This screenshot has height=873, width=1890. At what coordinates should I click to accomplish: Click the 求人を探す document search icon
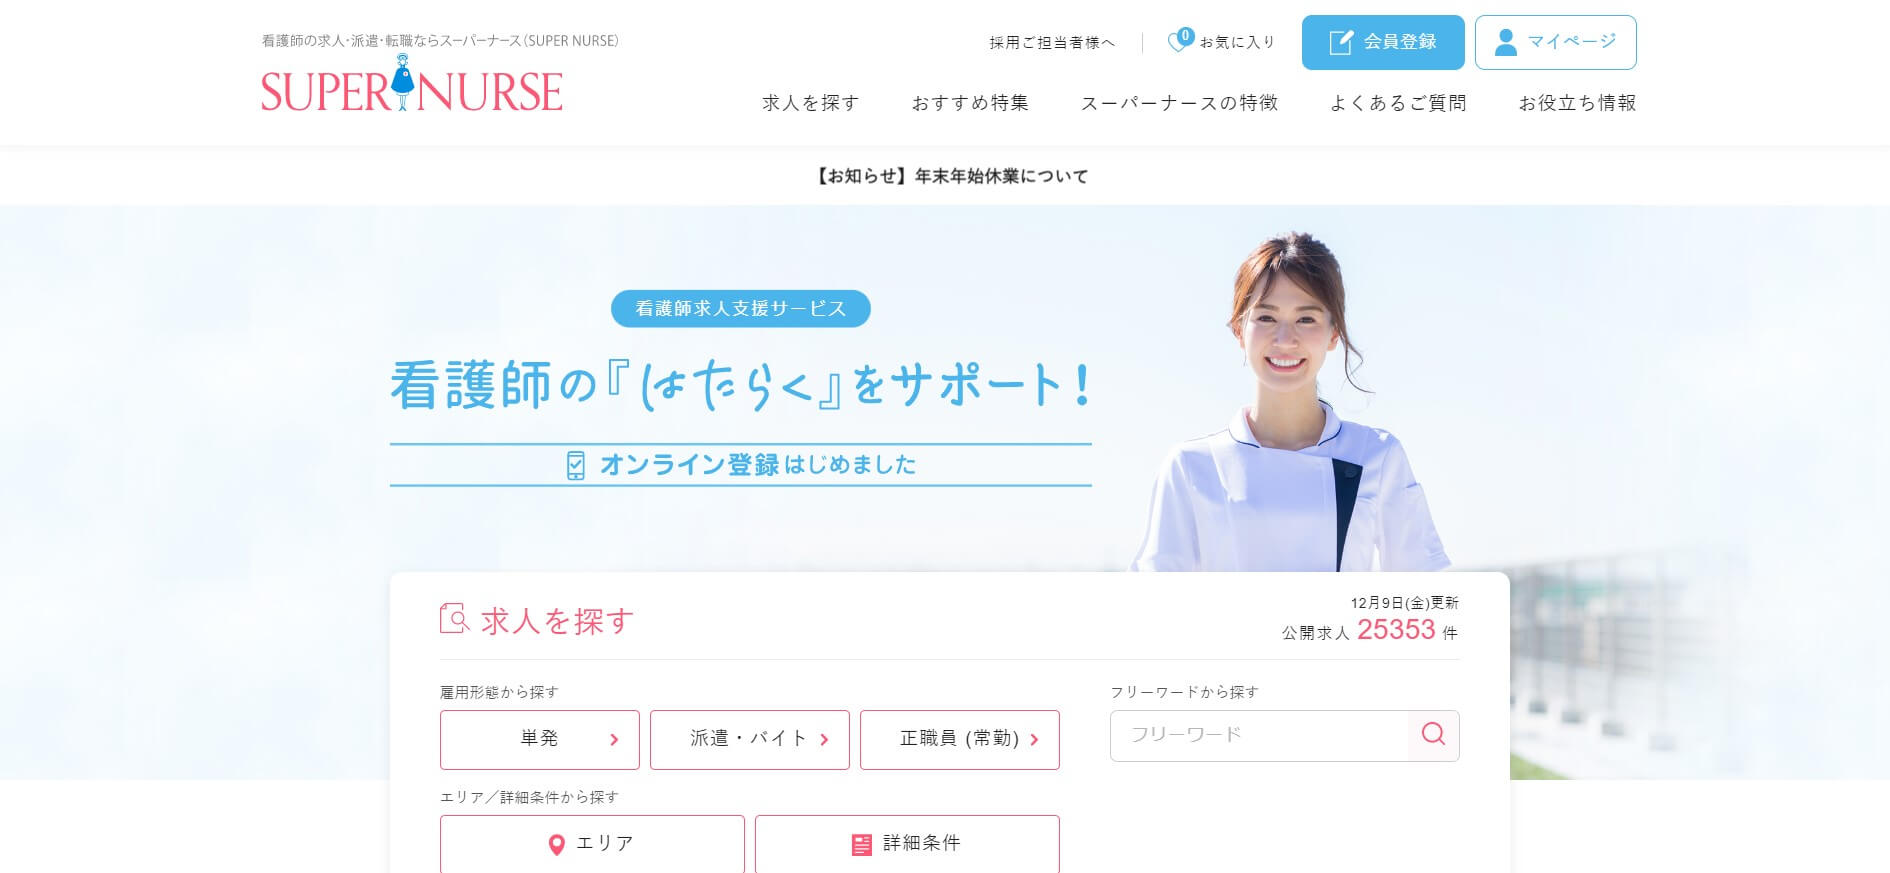pos(454,619)
